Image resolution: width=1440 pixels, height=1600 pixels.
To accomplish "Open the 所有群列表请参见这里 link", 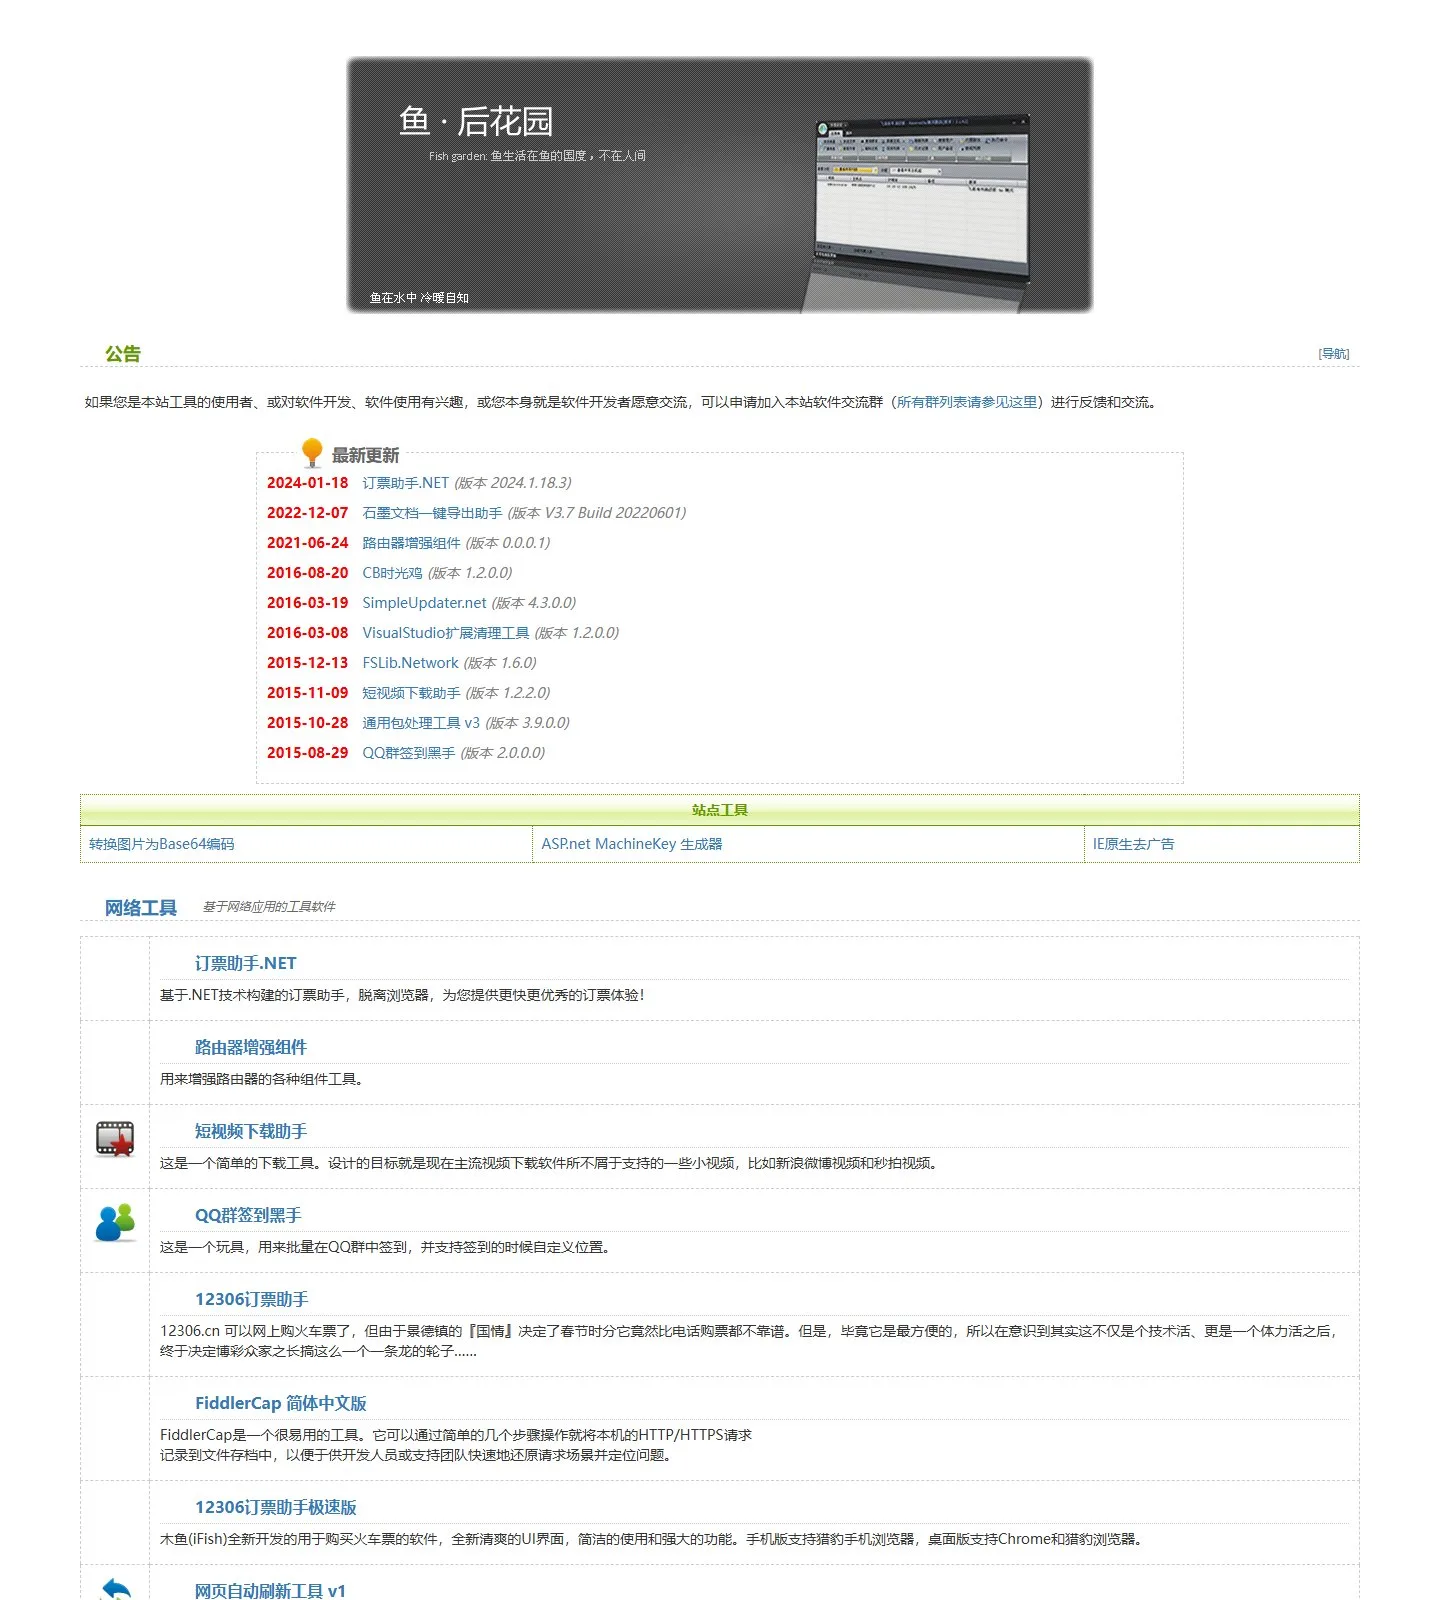I will pos(967,402).
